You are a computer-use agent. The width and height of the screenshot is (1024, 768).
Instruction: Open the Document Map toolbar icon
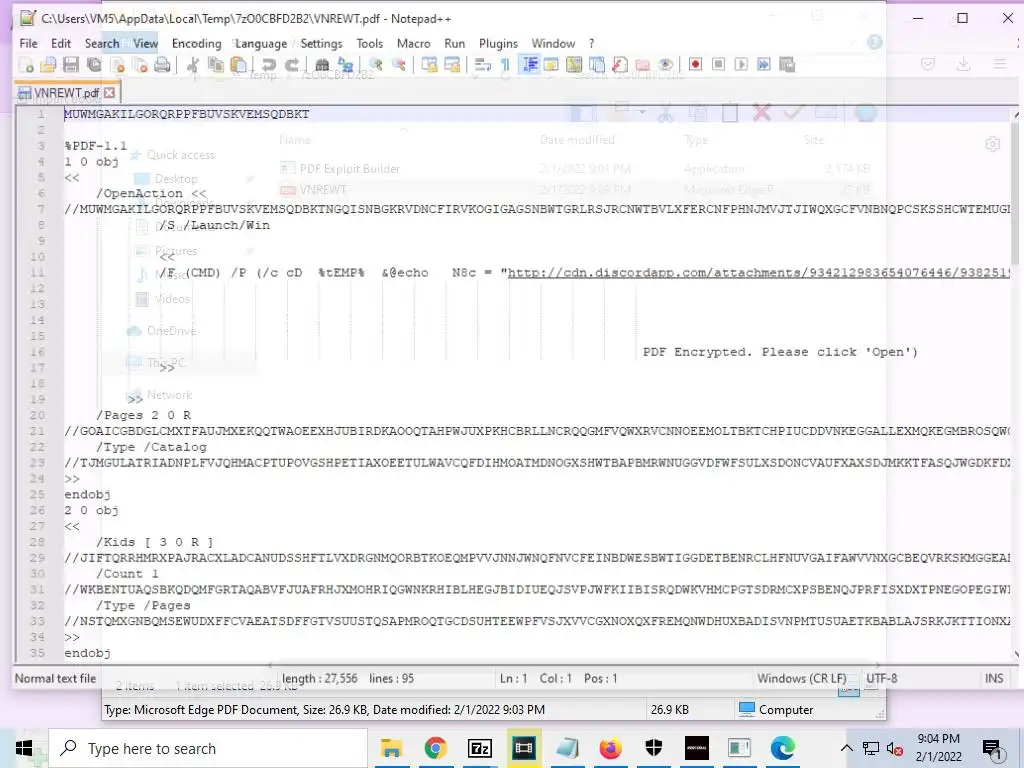tap(574, 65)
